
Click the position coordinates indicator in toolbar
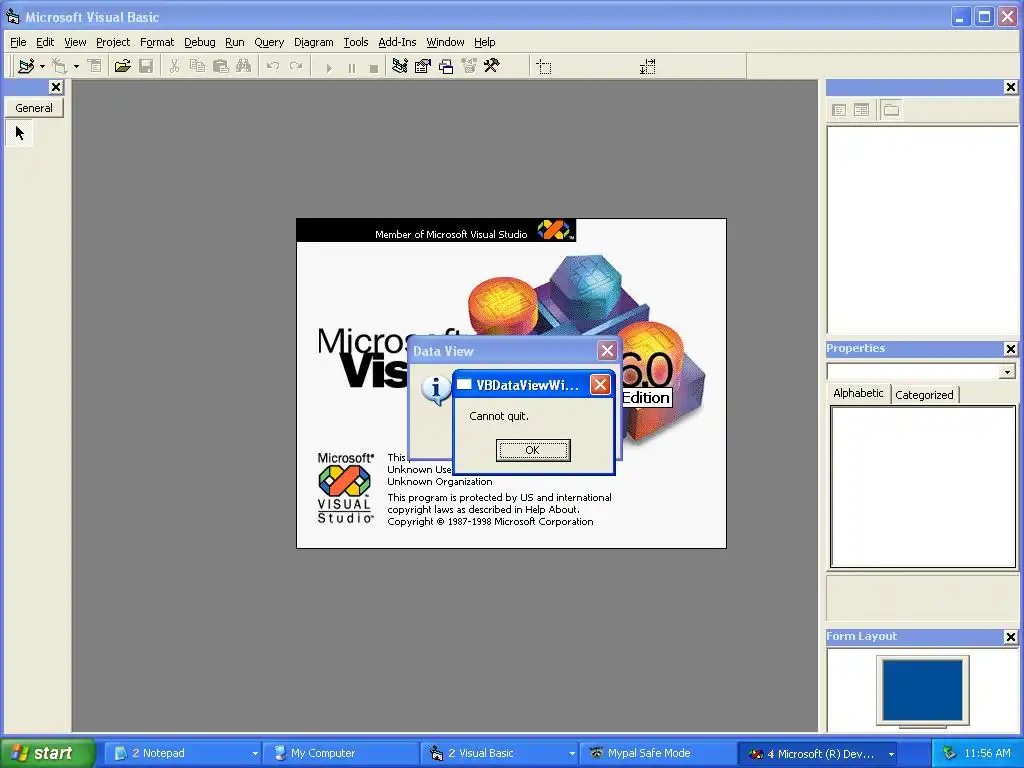(x=543, y=67)
